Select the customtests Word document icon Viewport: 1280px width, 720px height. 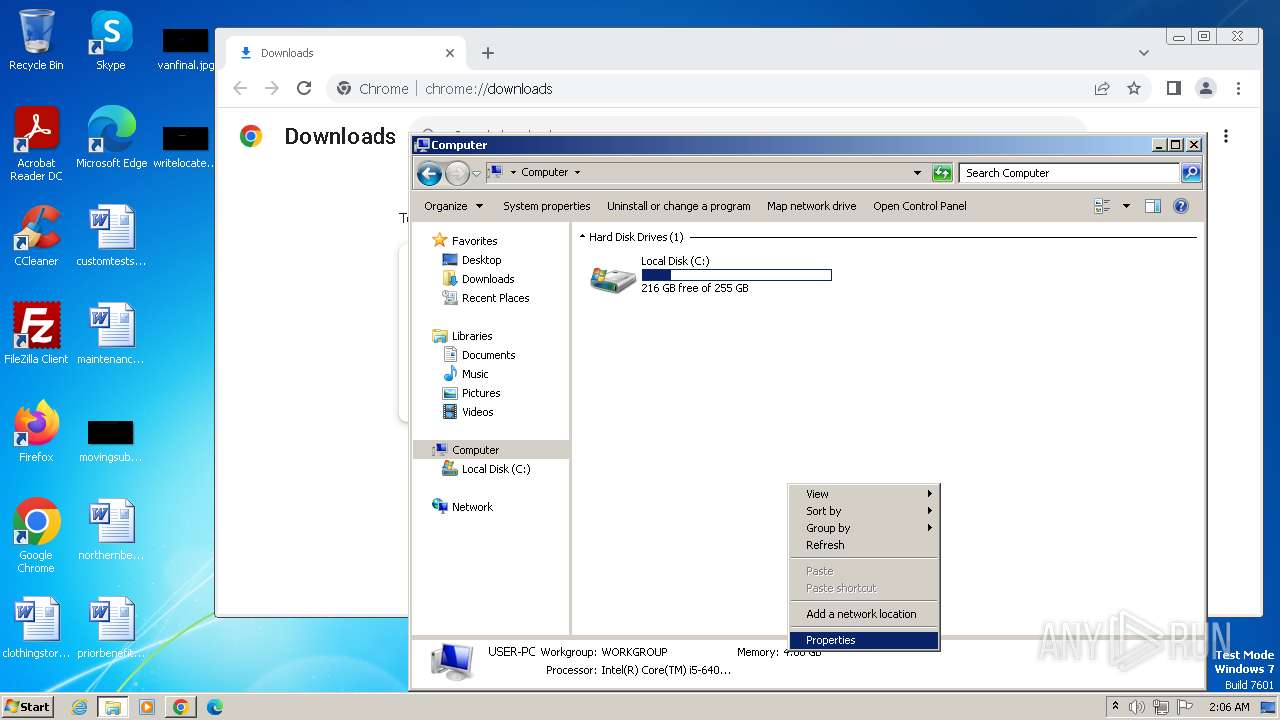111,237
